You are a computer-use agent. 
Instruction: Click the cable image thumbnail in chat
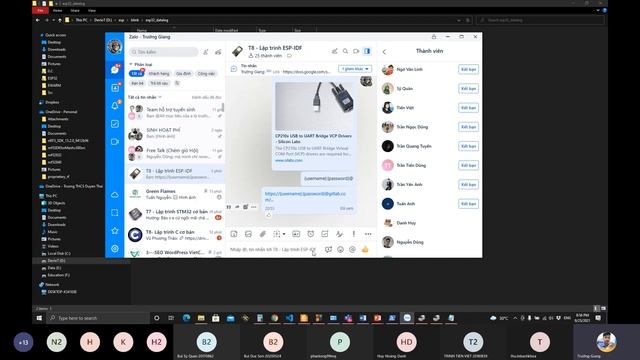tap(314, 106)
